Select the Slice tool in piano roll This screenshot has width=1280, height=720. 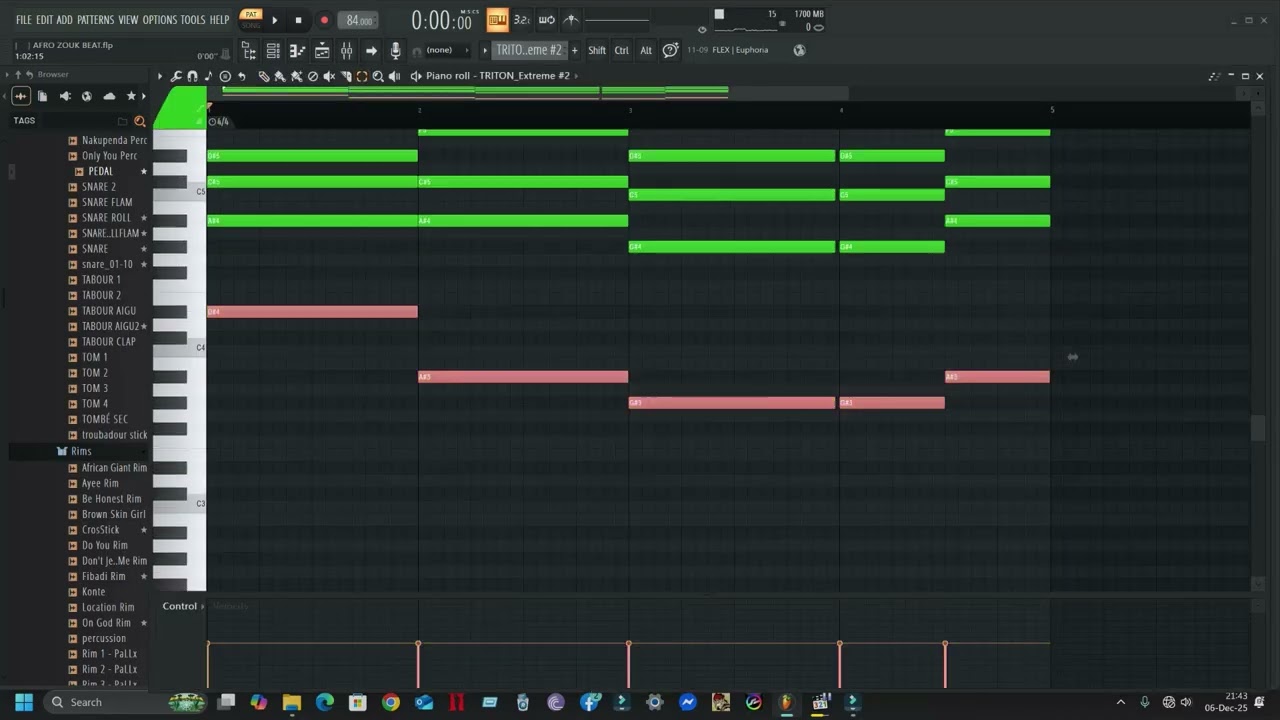tap(346, 76)
